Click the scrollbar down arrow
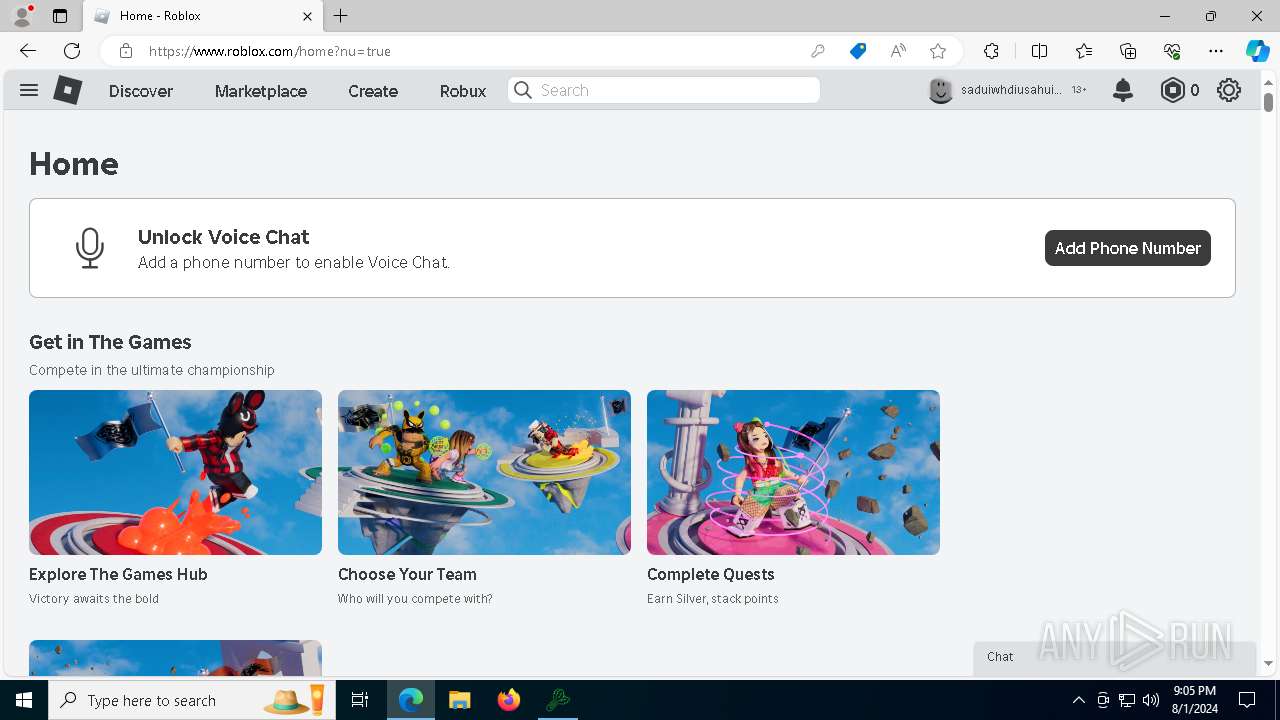Screen dimensions: 1280x720 point(1268,663)
